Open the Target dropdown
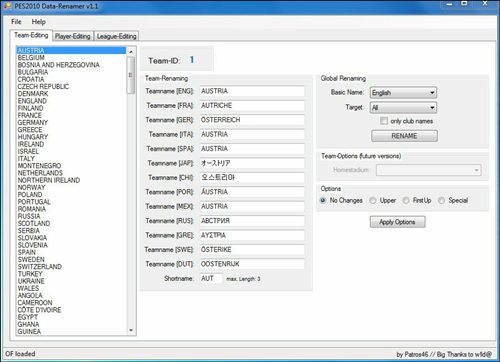500x362 pixels. point(403,107)
